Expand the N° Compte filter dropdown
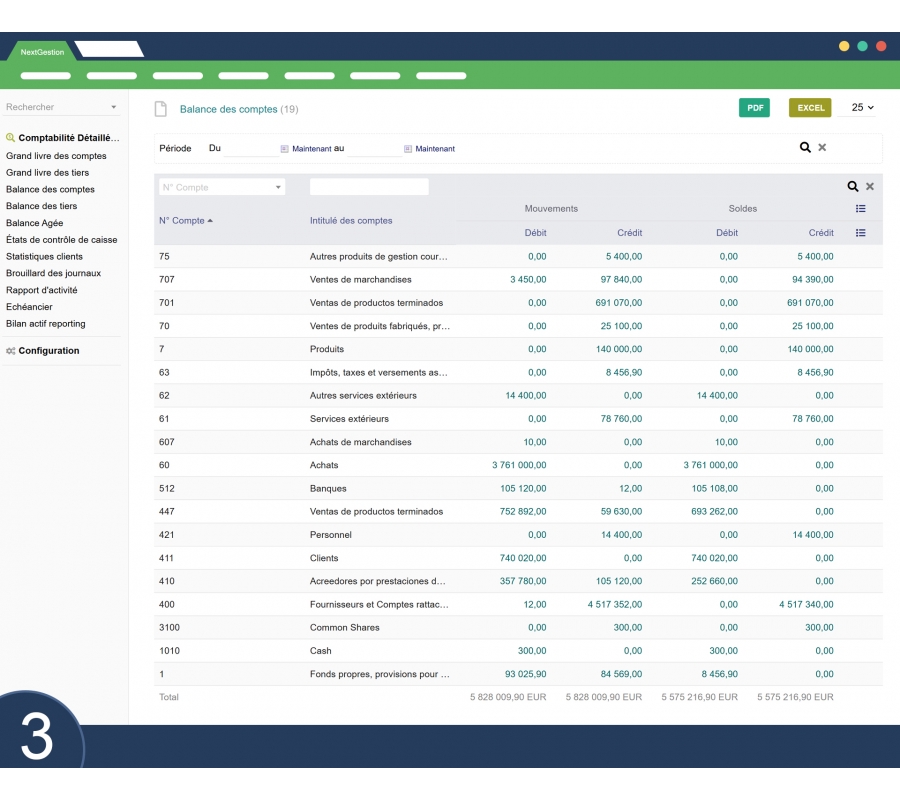The image size is (900, 800). [278, 188]
